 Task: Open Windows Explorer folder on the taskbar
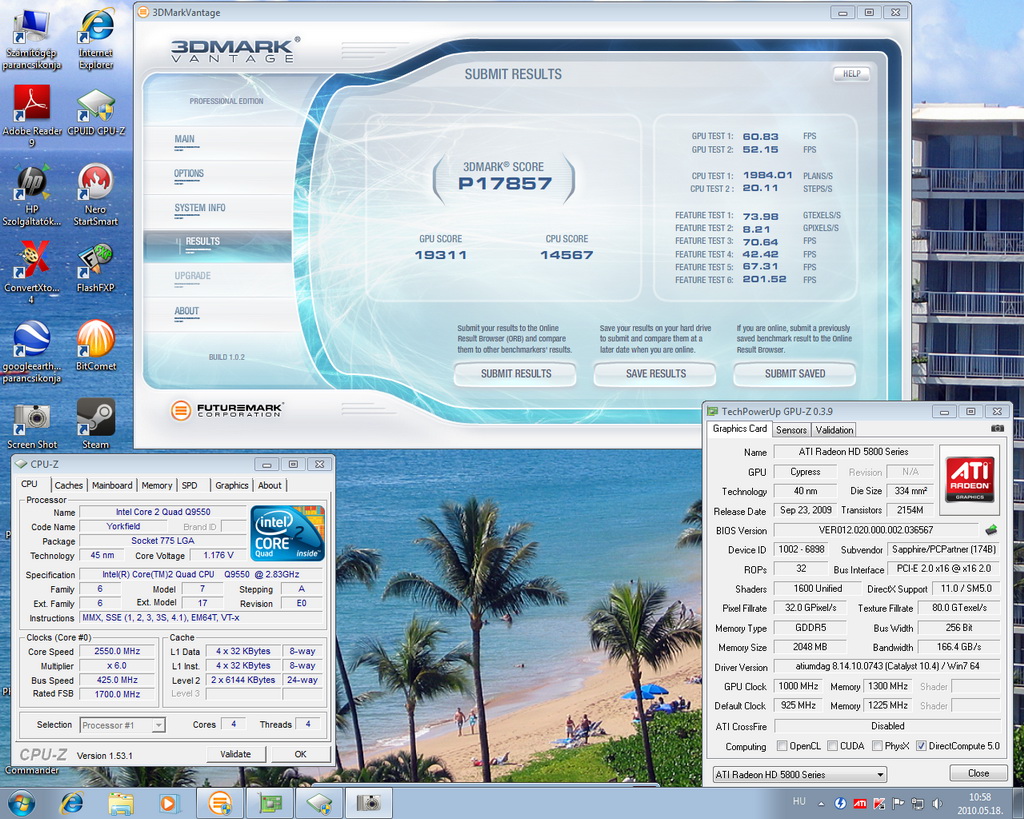121,803
